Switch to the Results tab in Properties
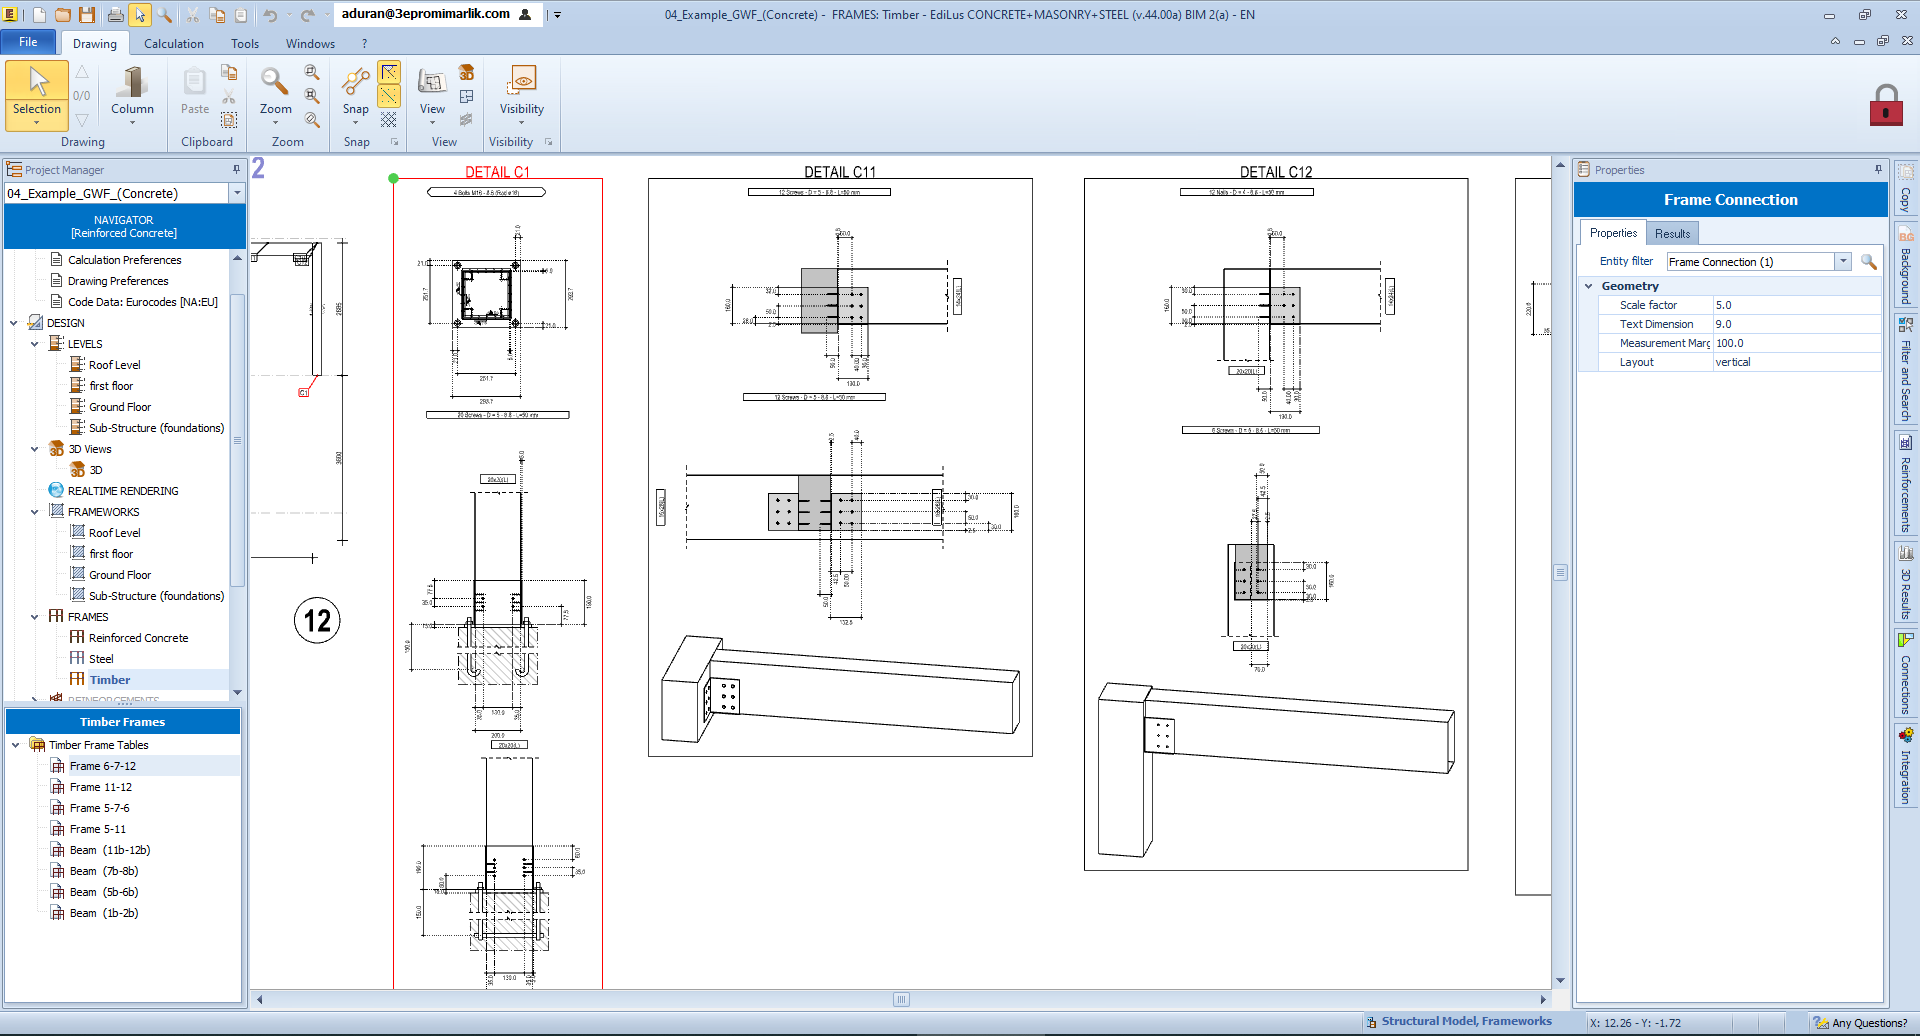Screen dimensions: 1920x1036 point(1672,232)
